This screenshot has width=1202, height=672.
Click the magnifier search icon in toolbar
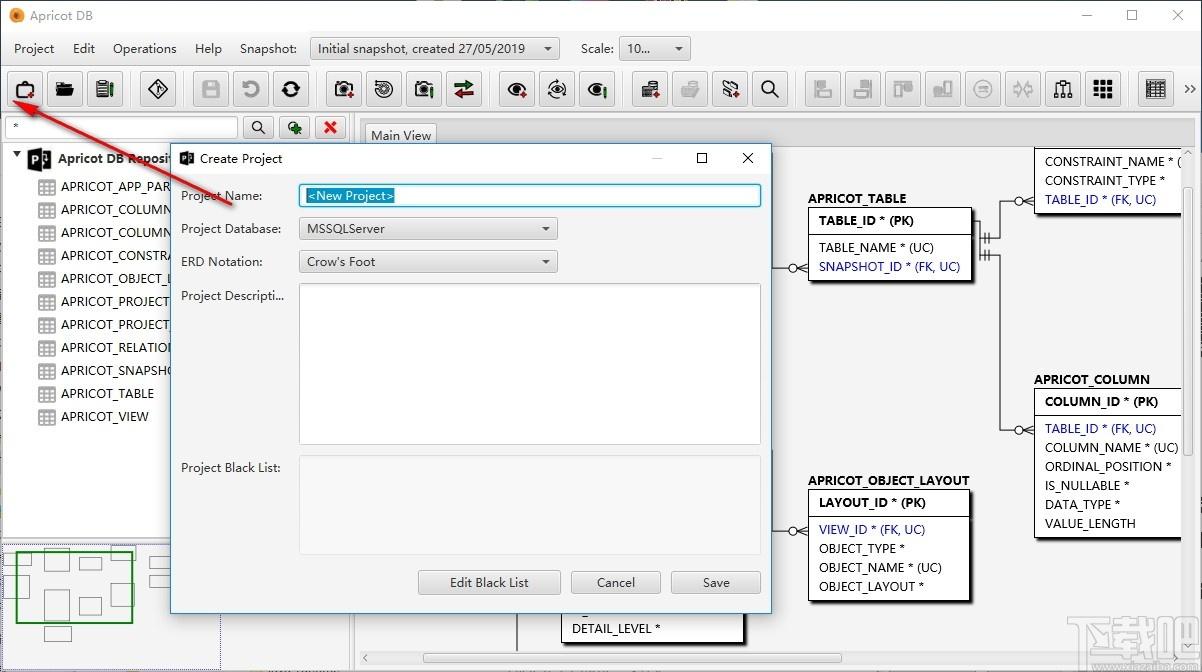[770, 89]
